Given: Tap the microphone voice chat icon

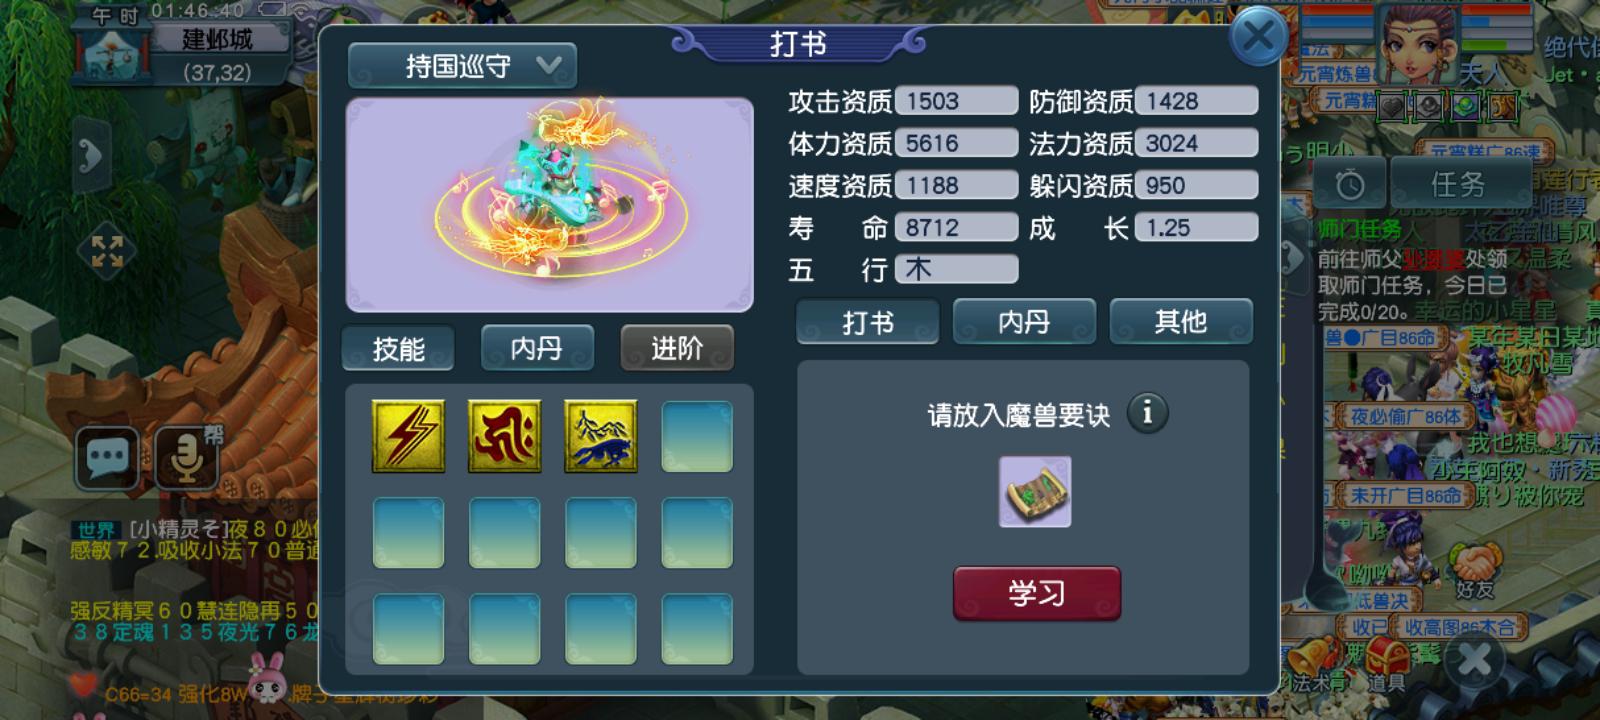Looking at the screenshot, I should (187, 458).
